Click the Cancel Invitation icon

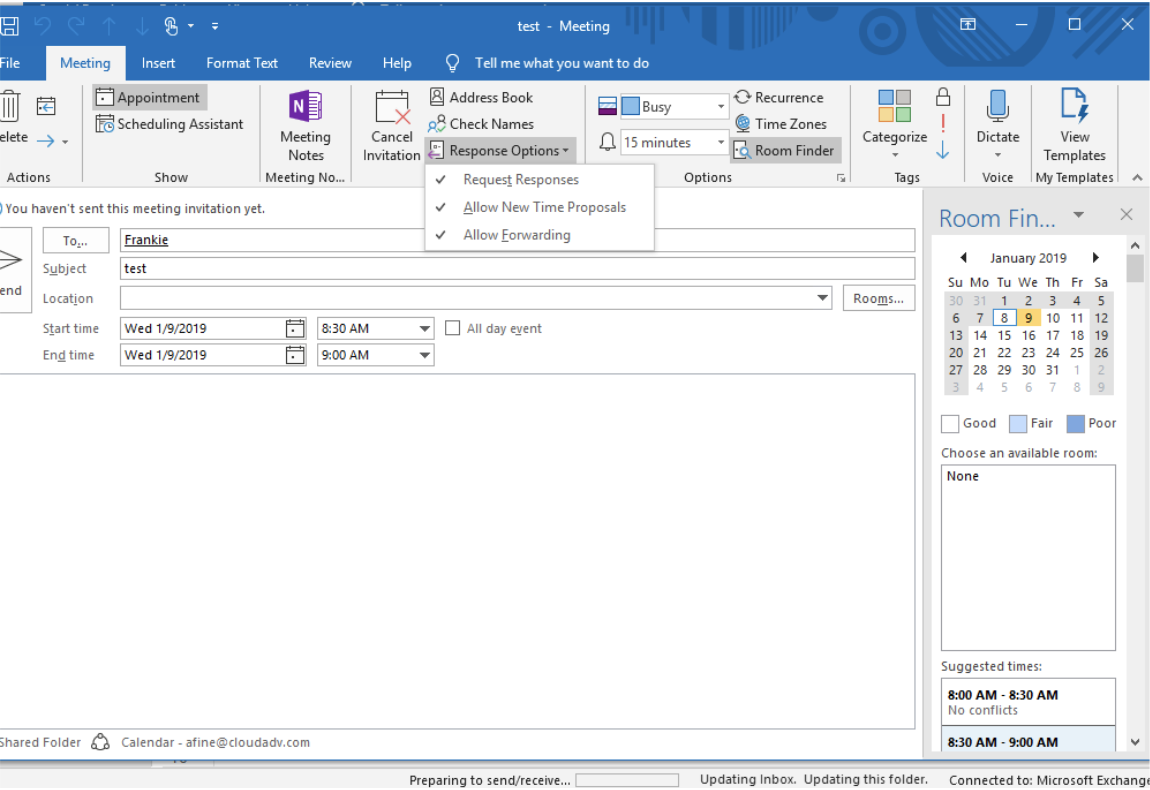click(x=391, y=108)
